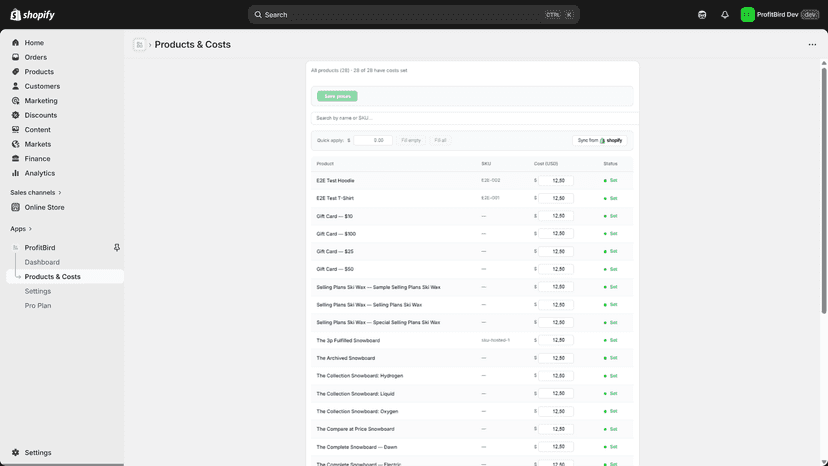Click the Online Store icon
Image resolution: width=828 pixels, height=466 pixels.
pos(15,207)
